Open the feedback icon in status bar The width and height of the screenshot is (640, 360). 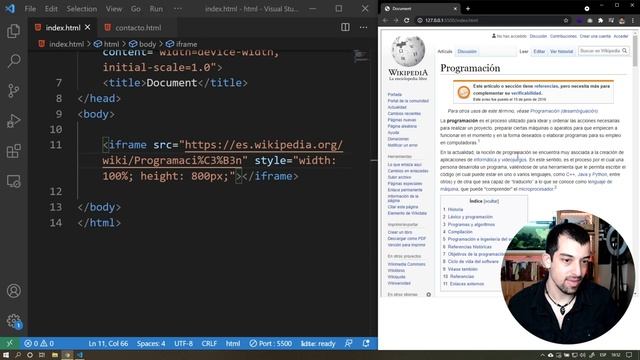tap(348, 343)
